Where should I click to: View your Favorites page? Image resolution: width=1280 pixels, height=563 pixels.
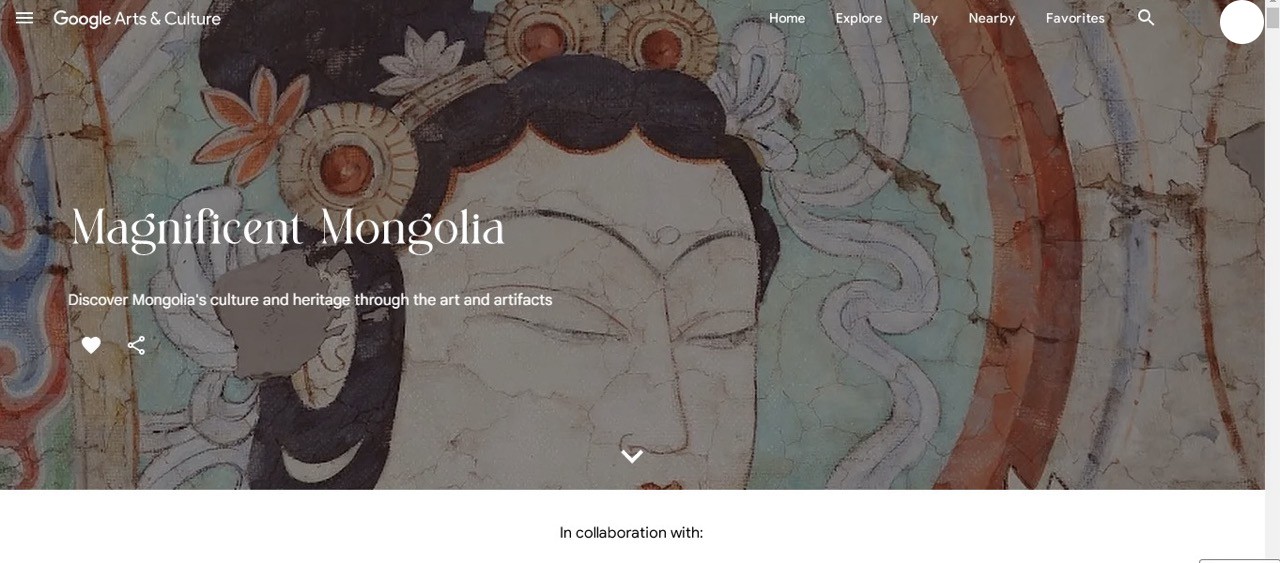1075,18
